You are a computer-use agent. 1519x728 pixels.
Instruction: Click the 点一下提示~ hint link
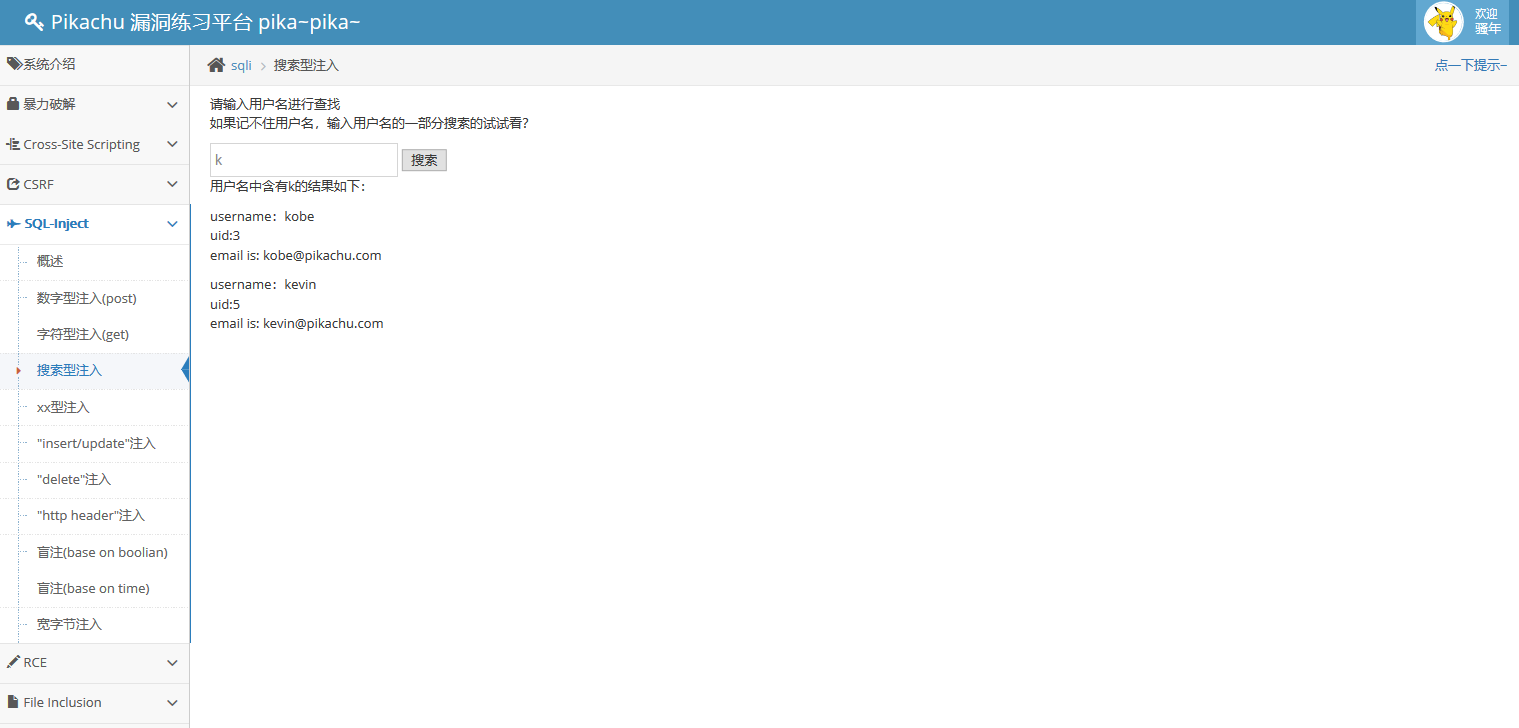coord(1470,65)
